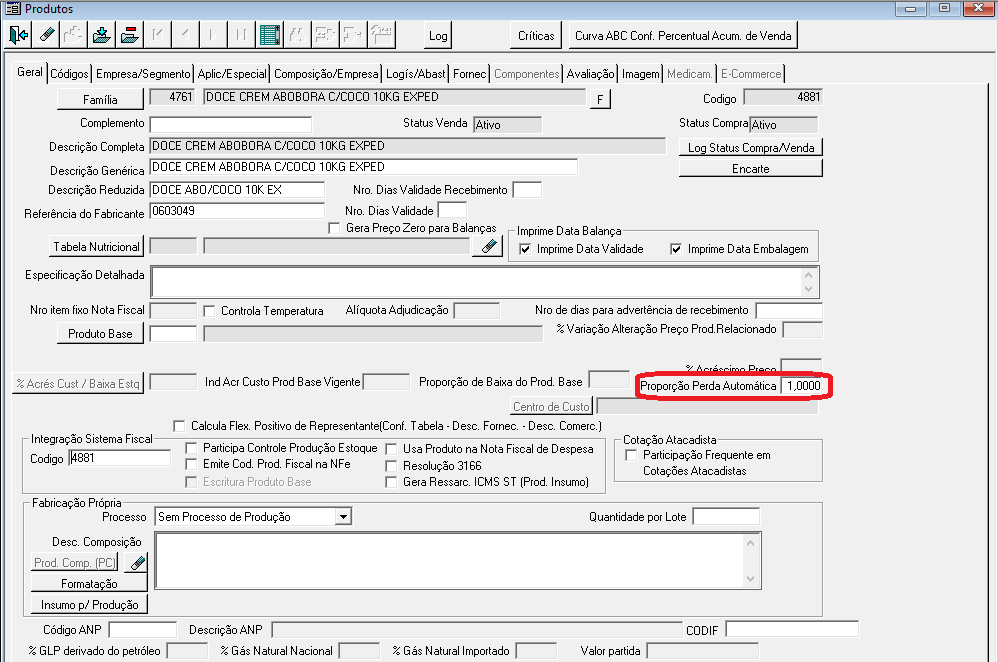Click the Descrição Reduzida field
Viewport: 998px width, 662px height.
pyautogui.click(x=237, y=190)
